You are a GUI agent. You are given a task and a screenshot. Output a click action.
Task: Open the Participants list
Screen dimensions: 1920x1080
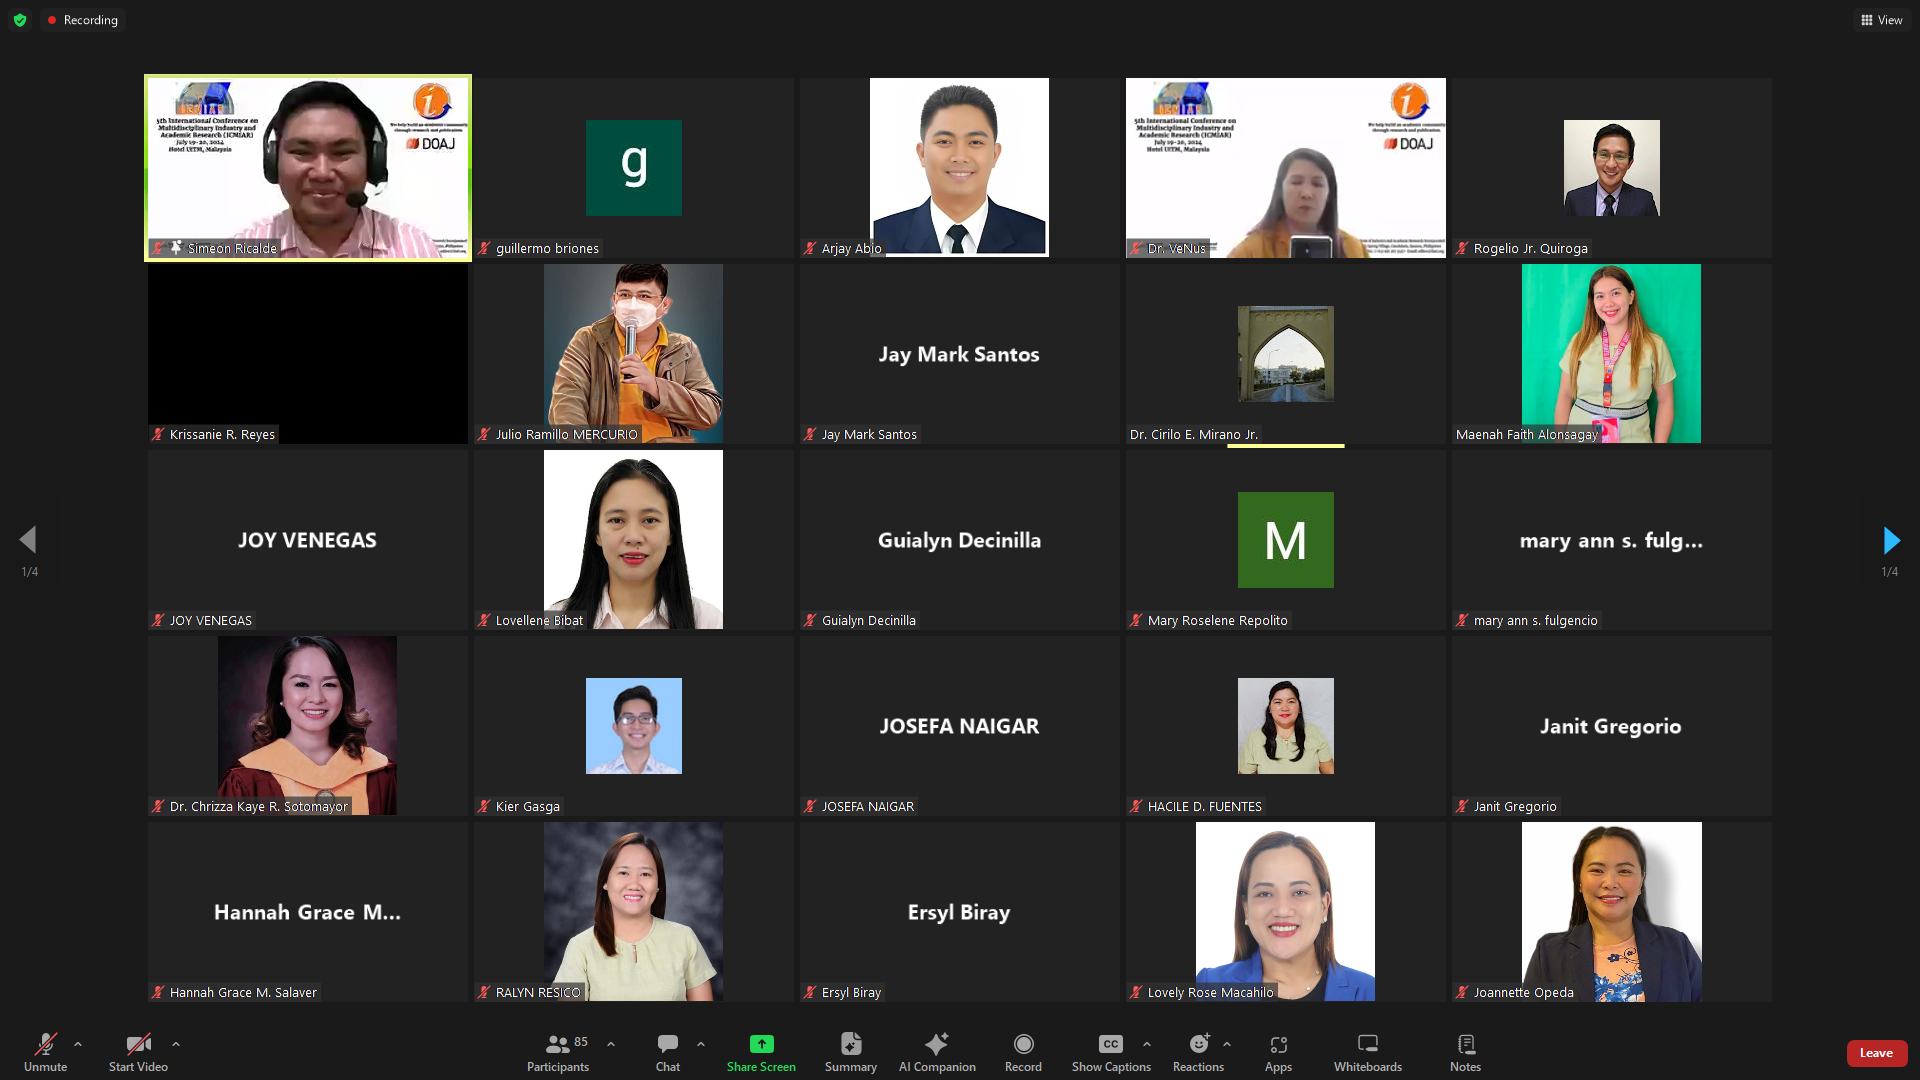click(x=558, y=1044)
